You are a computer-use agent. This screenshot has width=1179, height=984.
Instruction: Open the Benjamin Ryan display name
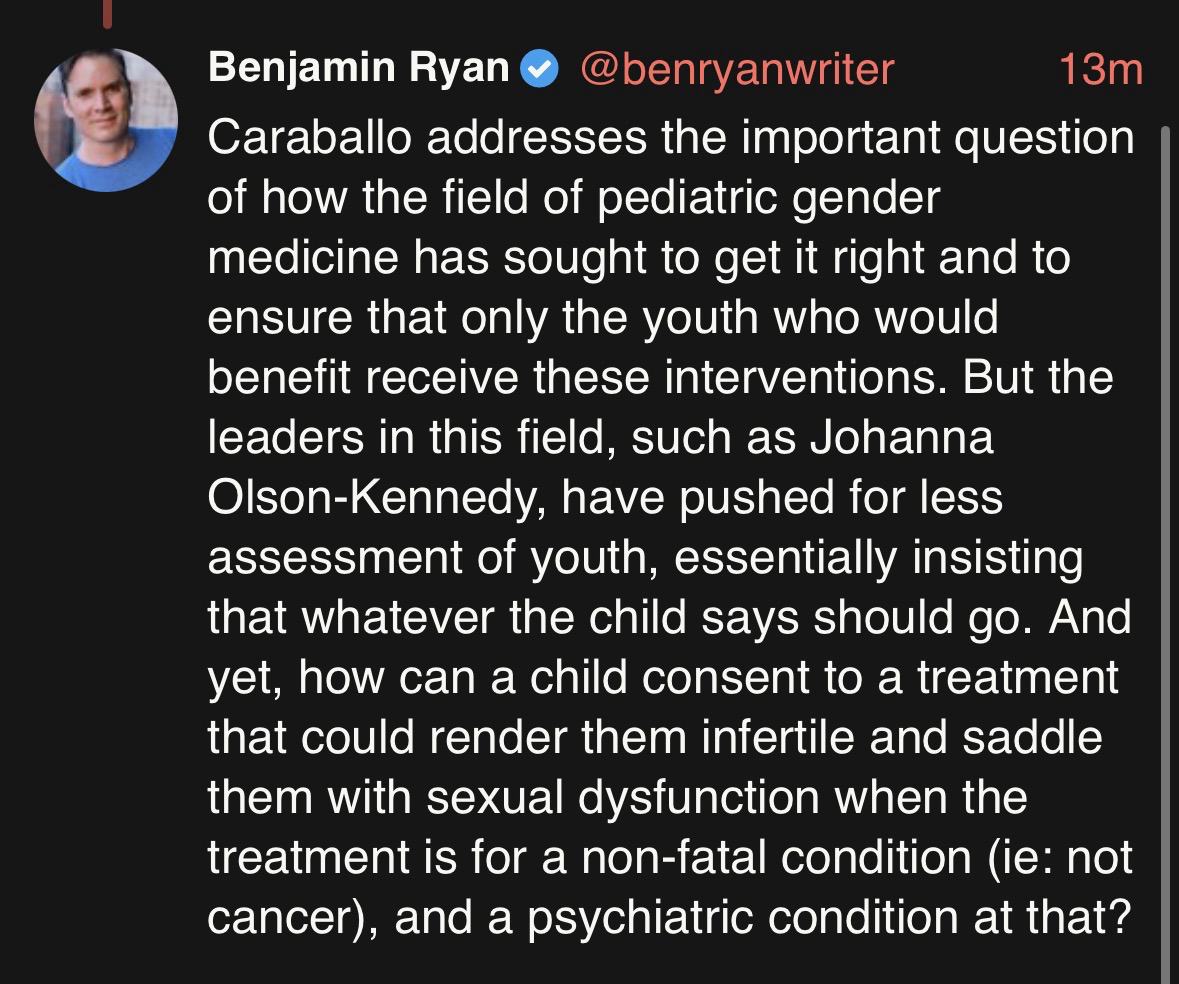coord(359,69)
